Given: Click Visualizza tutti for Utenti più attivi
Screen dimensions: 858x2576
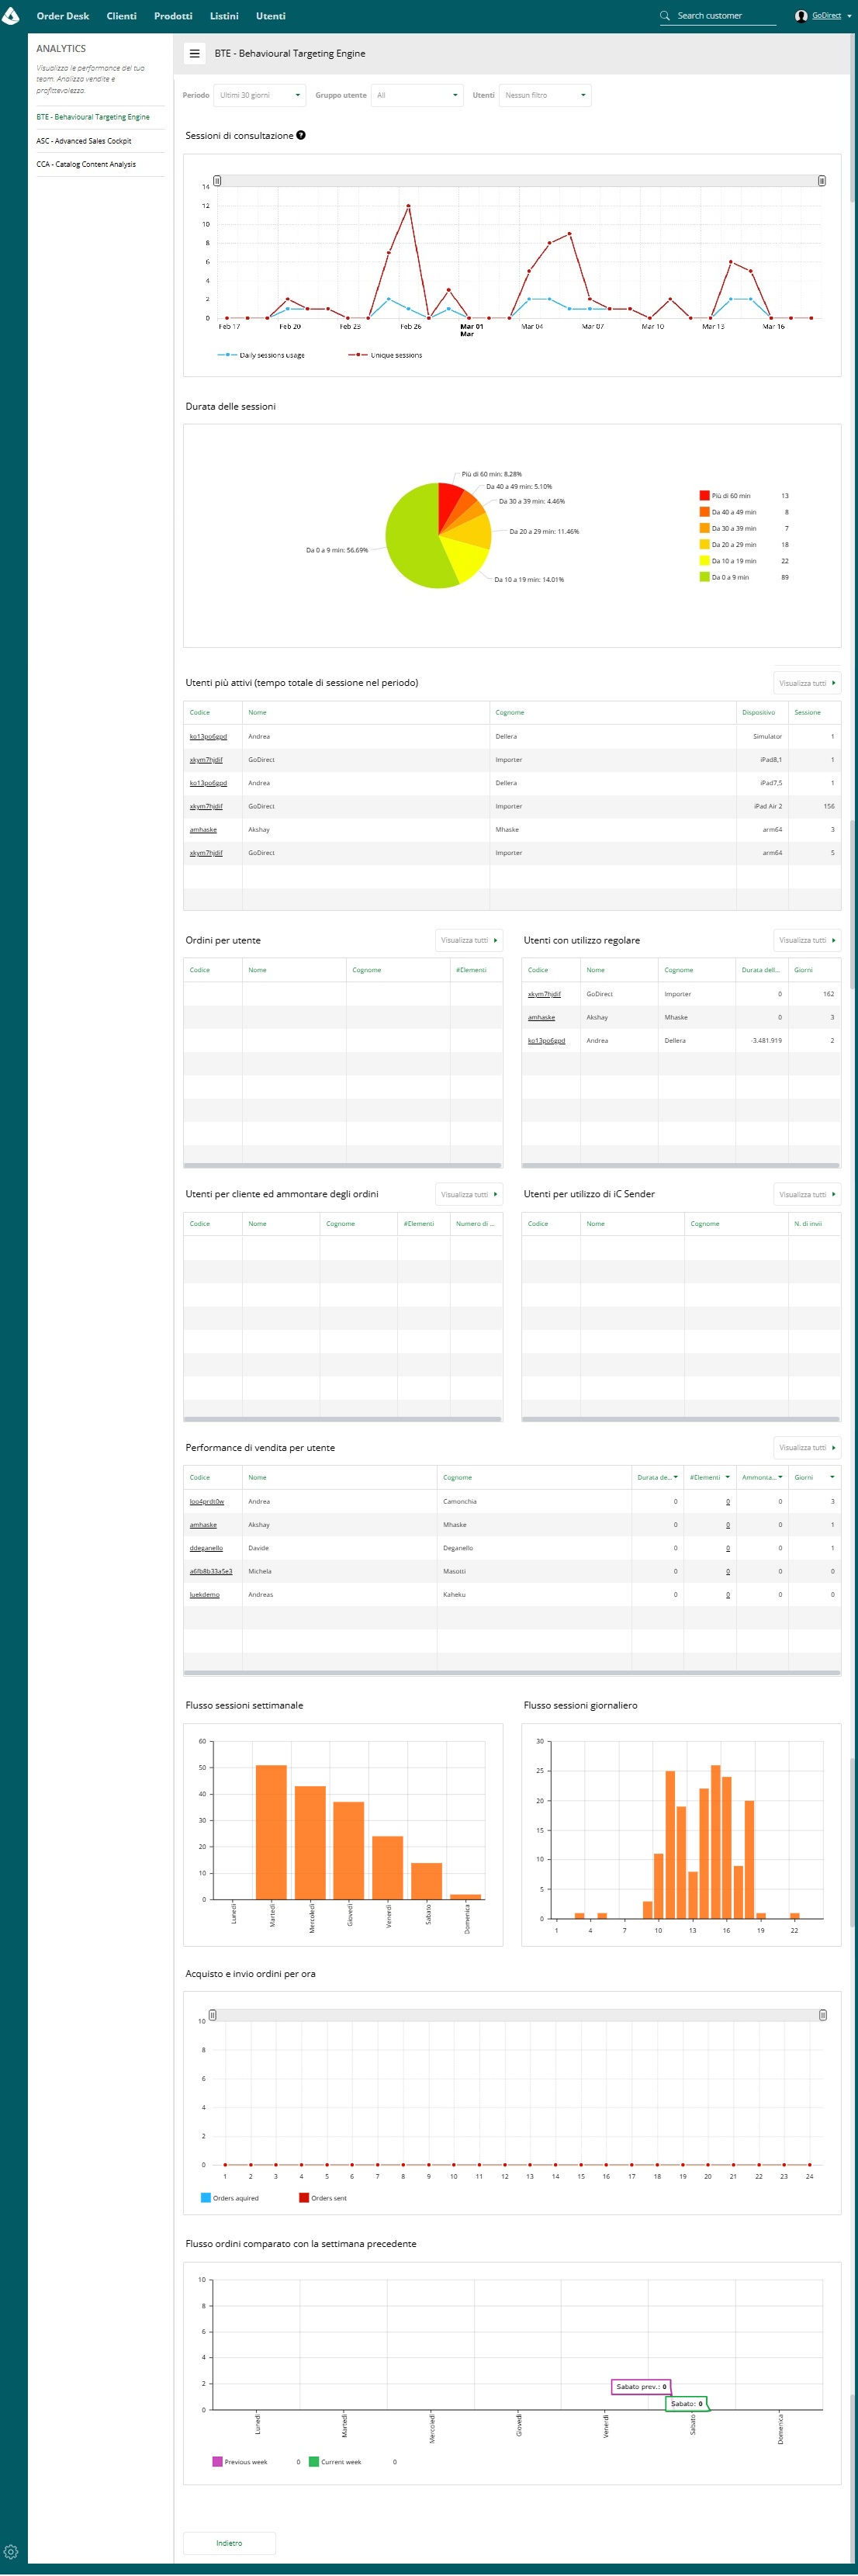Looking at the screenshot, I should (x=807, y=683).
